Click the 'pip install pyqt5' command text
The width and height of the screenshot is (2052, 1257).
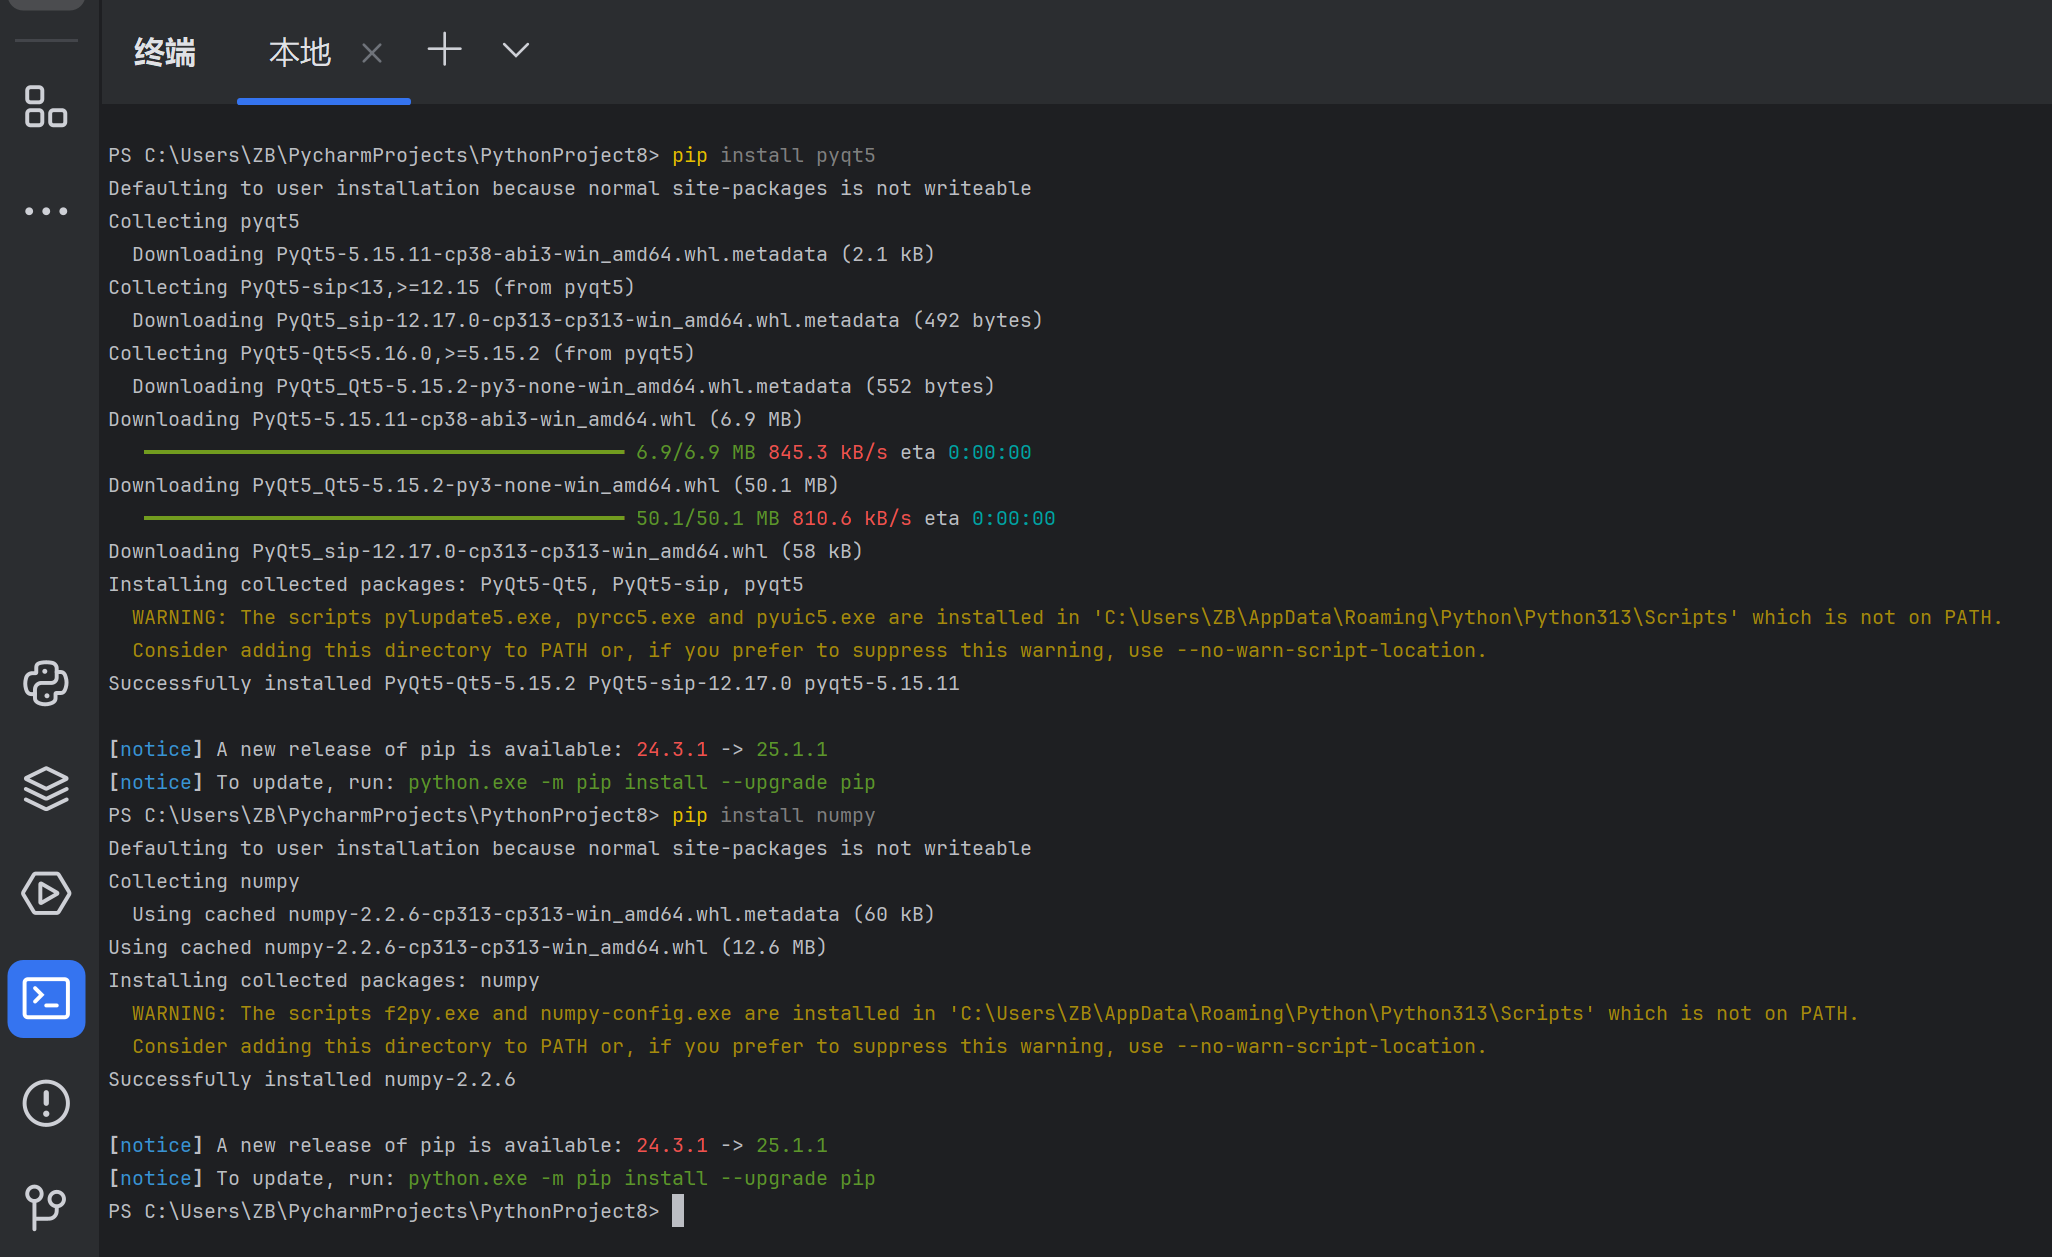773,155
